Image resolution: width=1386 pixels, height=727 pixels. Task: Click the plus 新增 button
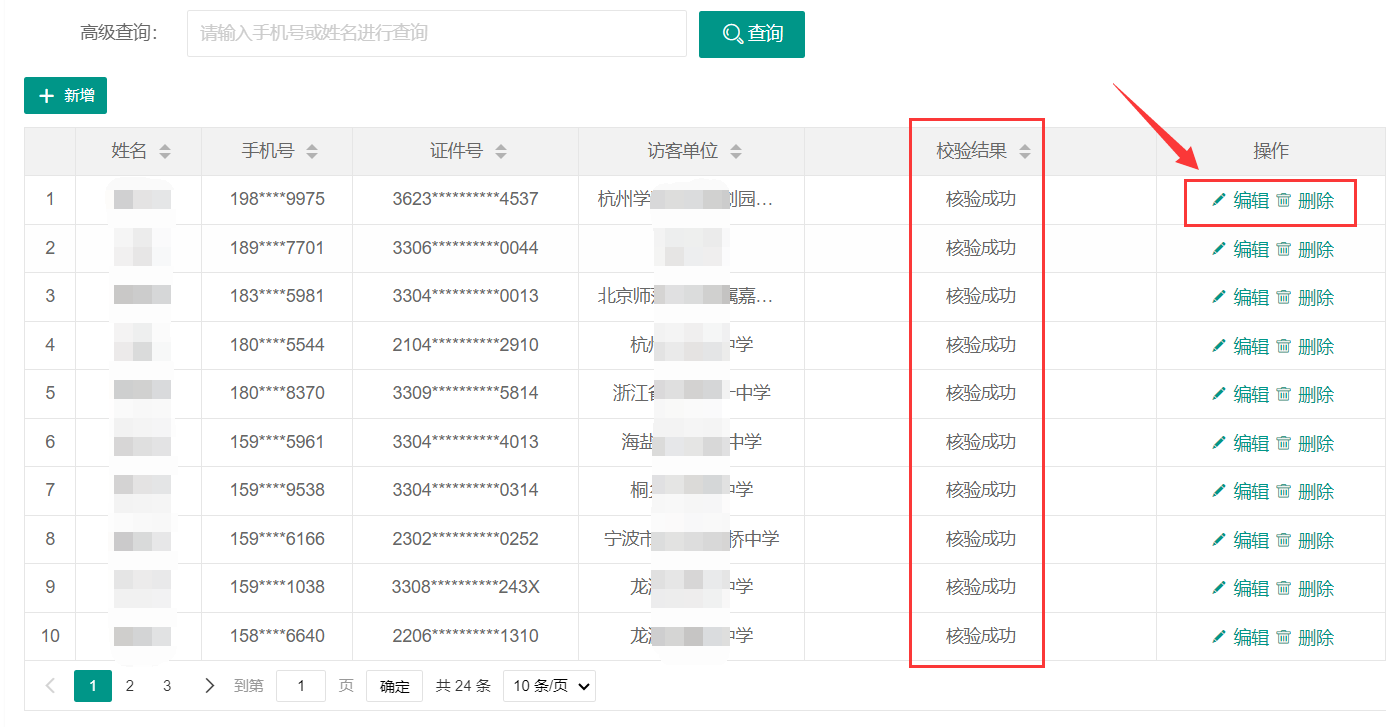coord(66,96)
